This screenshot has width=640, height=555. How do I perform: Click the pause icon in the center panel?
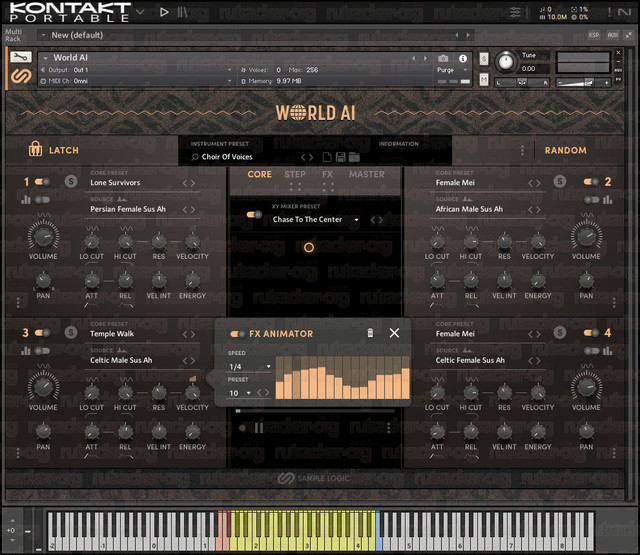pos(259,428)
